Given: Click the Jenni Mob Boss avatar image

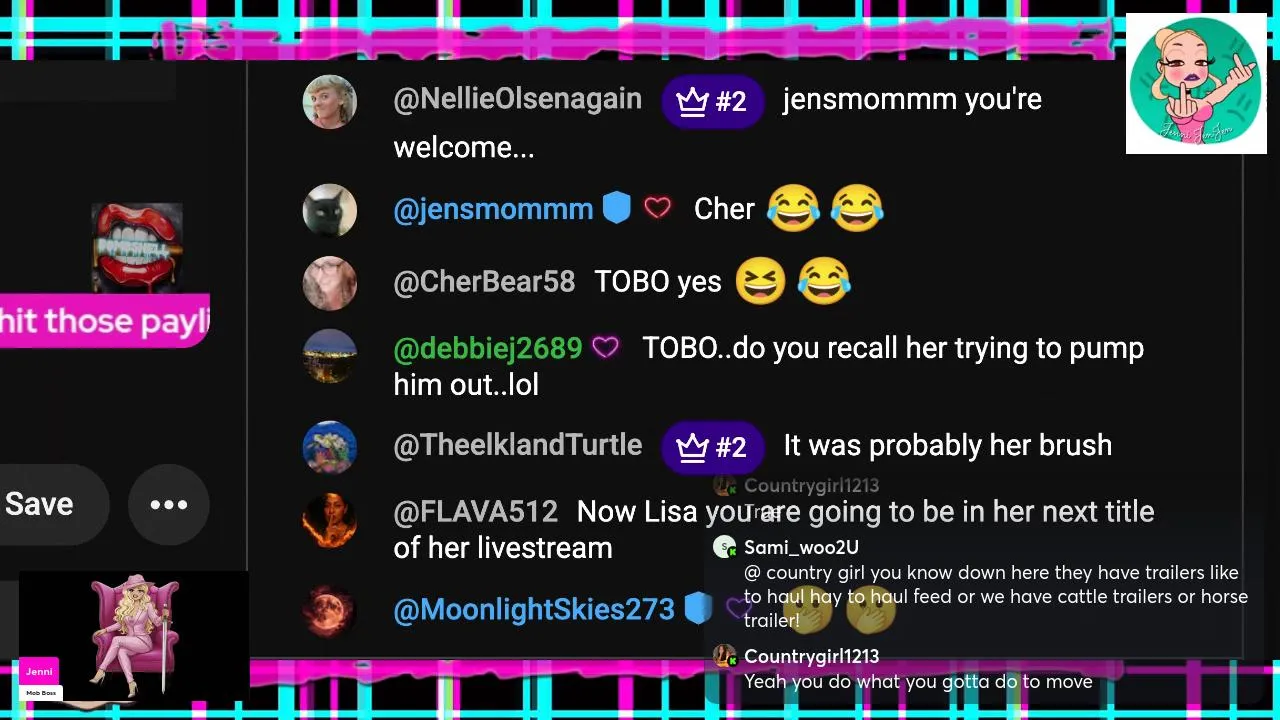Looking at the screenshot, I should coord(134,636).
